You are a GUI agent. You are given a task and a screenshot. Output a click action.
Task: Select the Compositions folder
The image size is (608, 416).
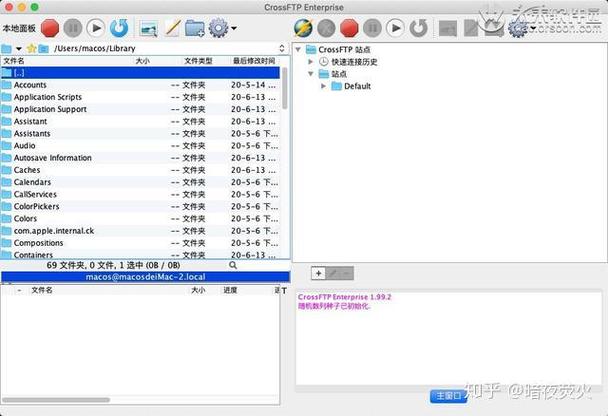pos(140,243)
